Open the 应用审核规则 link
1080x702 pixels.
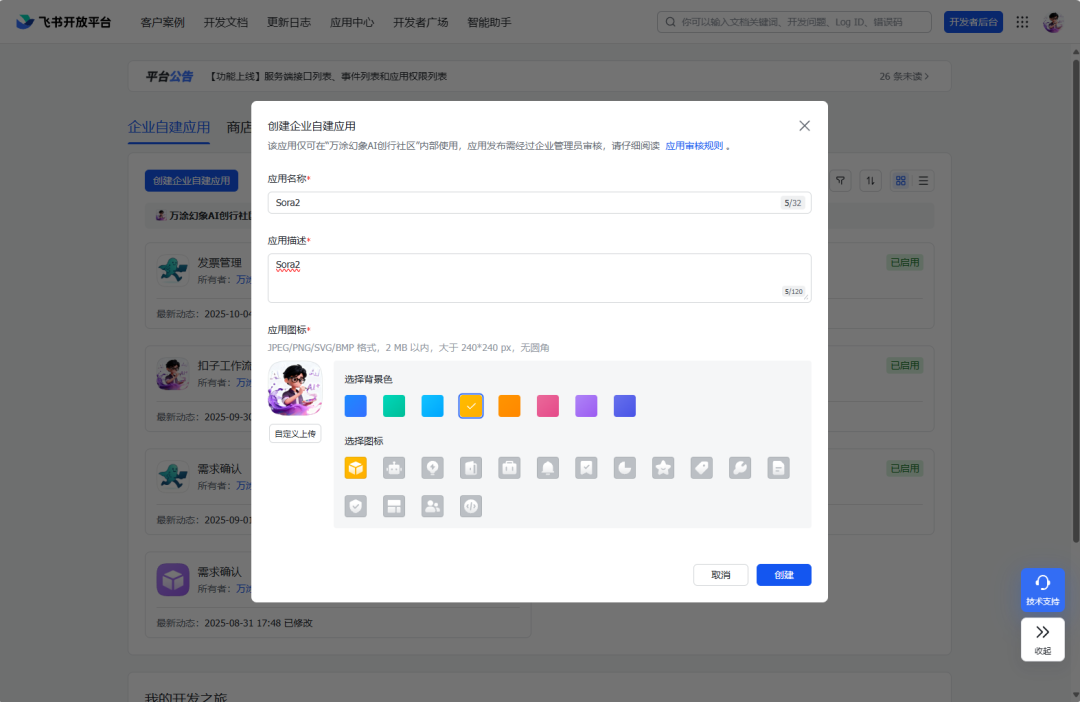point(694,146)
